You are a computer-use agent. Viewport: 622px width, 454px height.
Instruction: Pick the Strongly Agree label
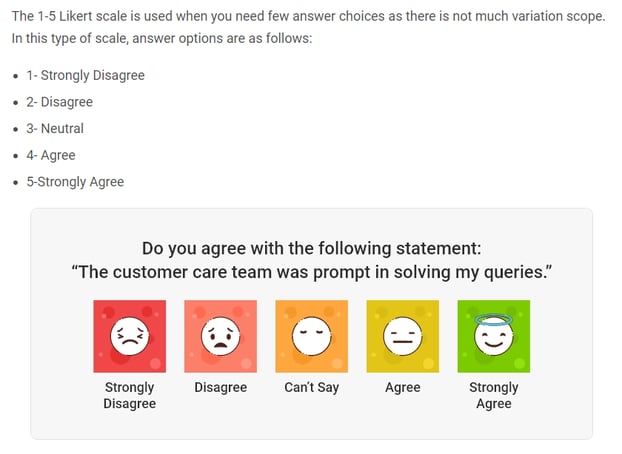[493, 395]
